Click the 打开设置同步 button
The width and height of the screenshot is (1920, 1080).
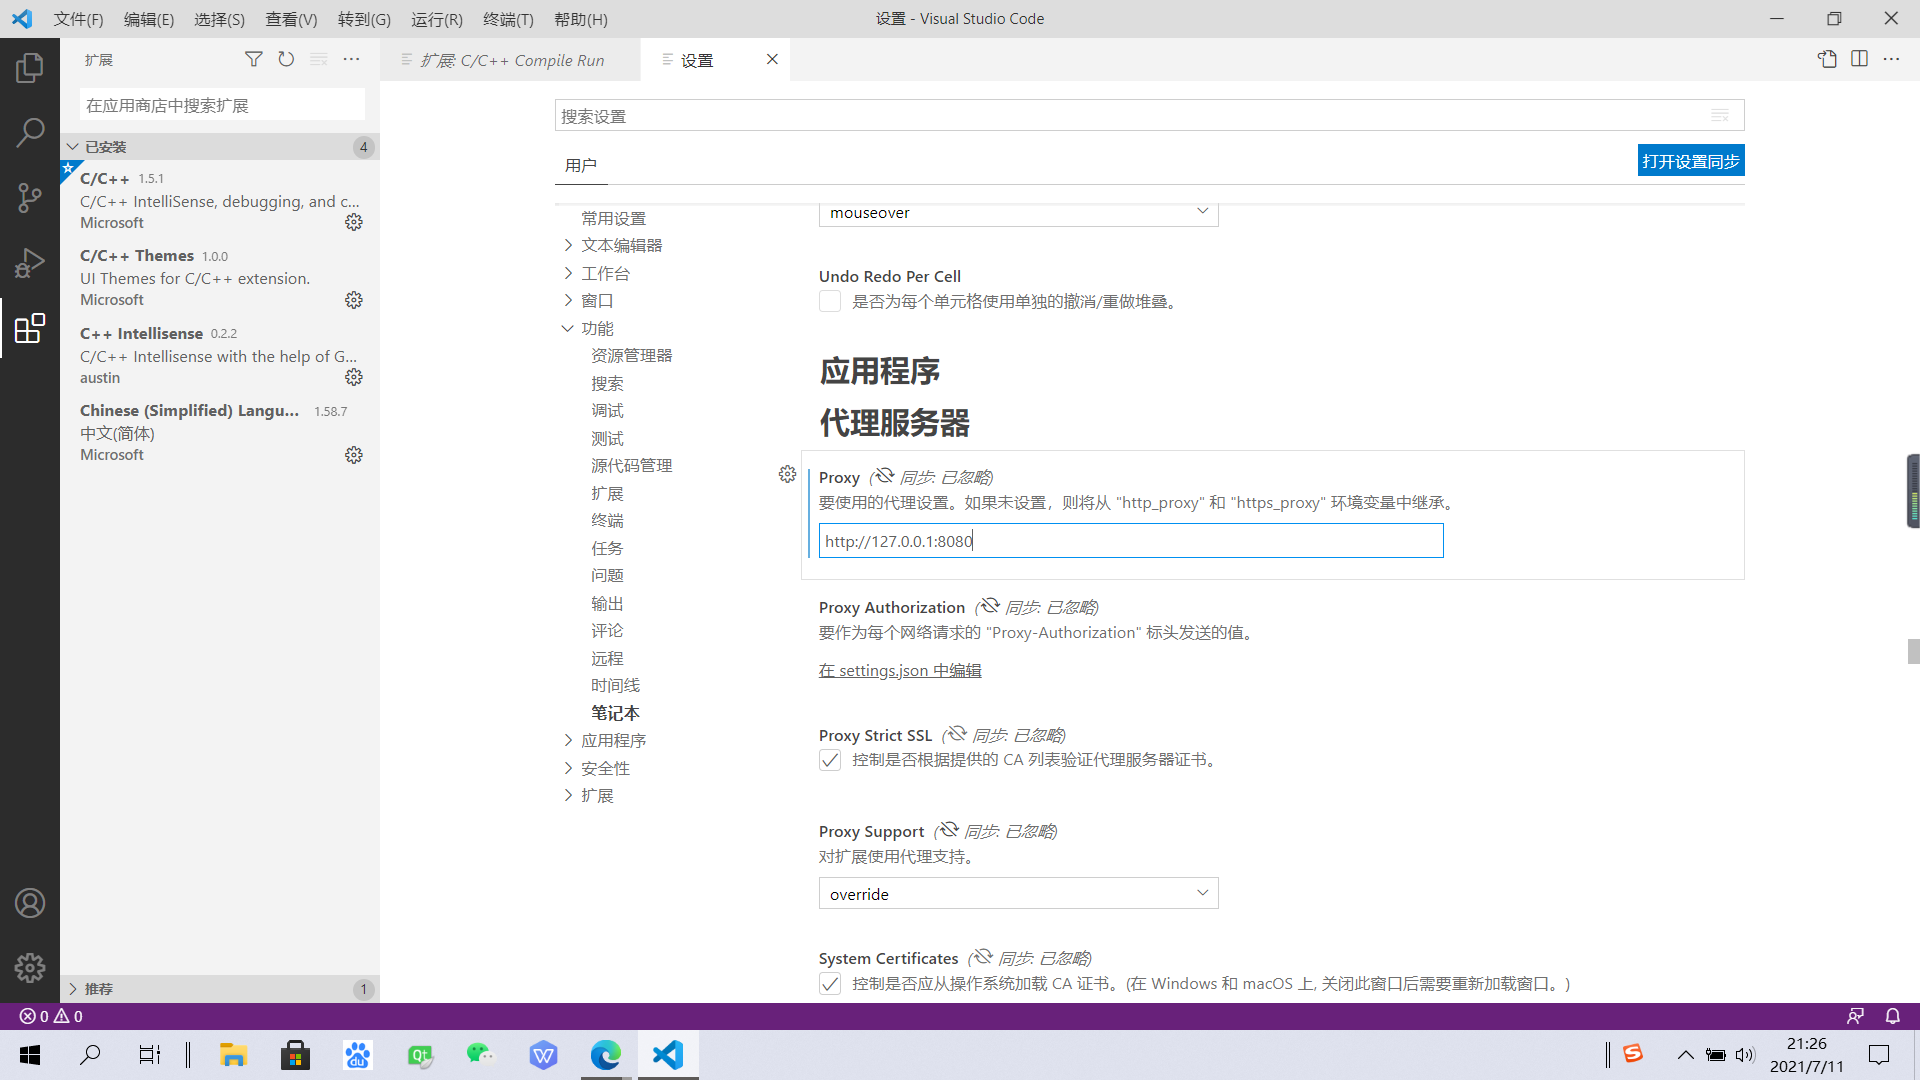(1690, 160)
